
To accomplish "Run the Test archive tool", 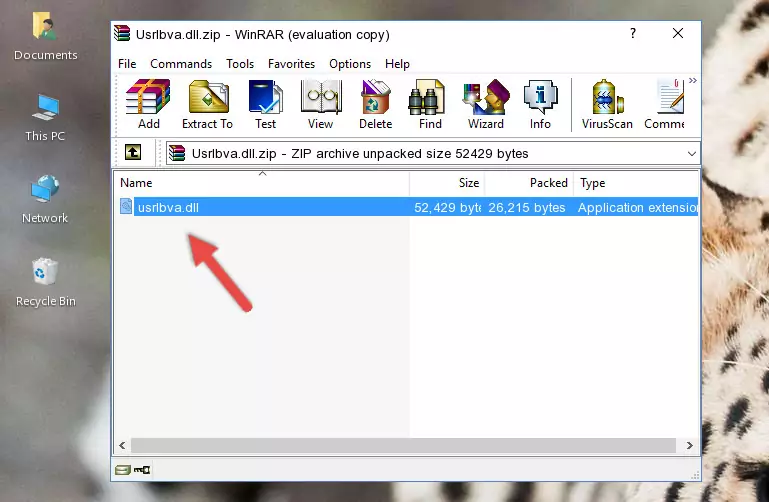I will [265, 104].
